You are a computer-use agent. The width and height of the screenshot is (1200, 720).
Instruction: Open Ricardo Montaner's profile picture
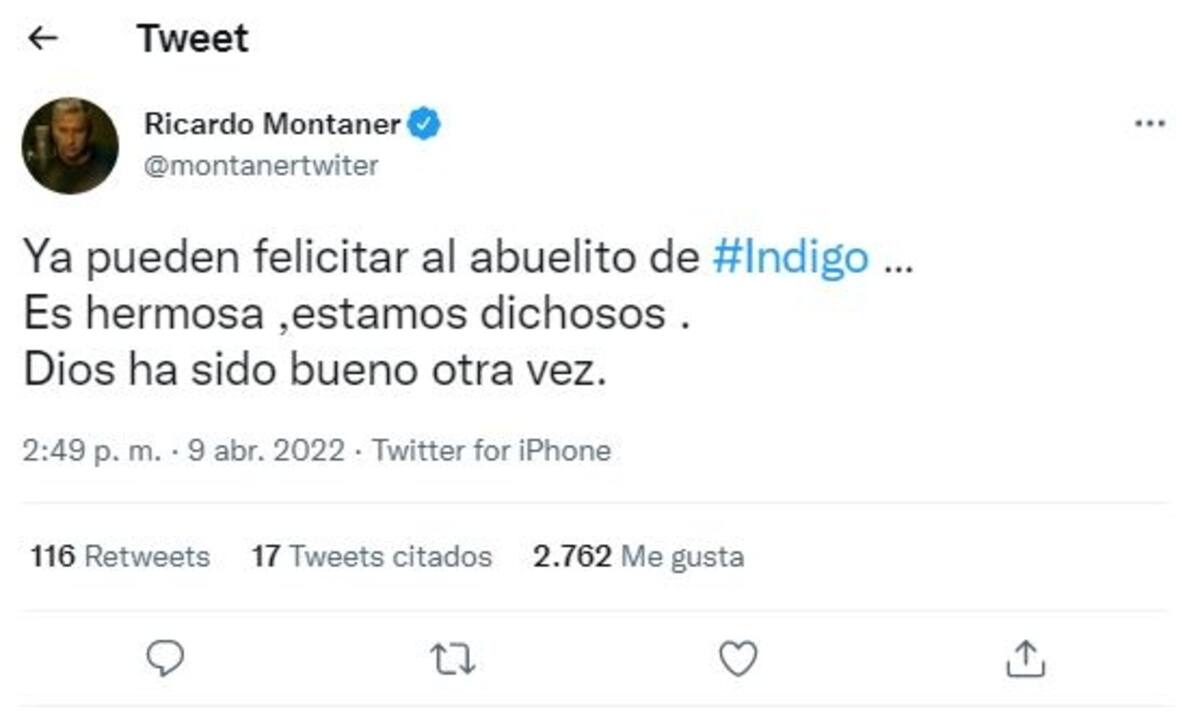point(70,146)
